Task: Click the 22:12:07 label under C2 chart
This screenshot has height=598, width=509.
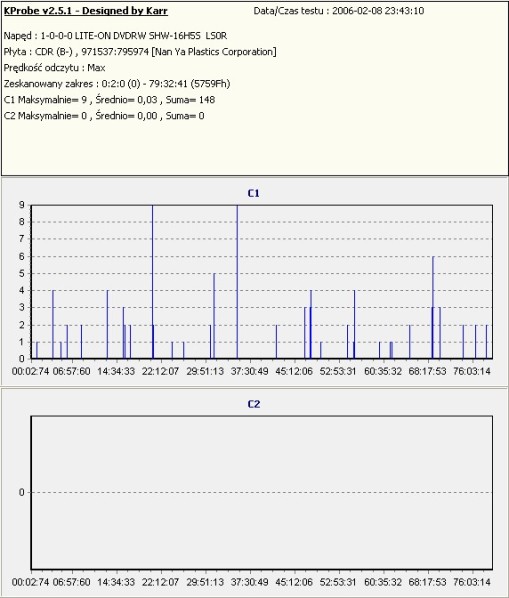Action: (161, 582)
